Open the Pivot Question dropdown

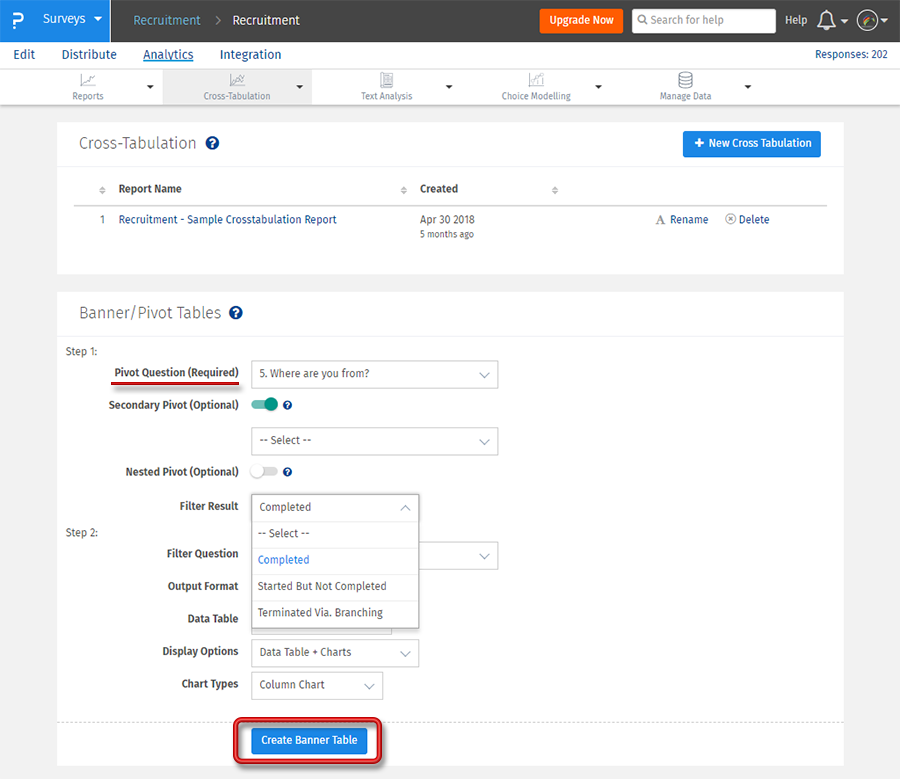374,374
